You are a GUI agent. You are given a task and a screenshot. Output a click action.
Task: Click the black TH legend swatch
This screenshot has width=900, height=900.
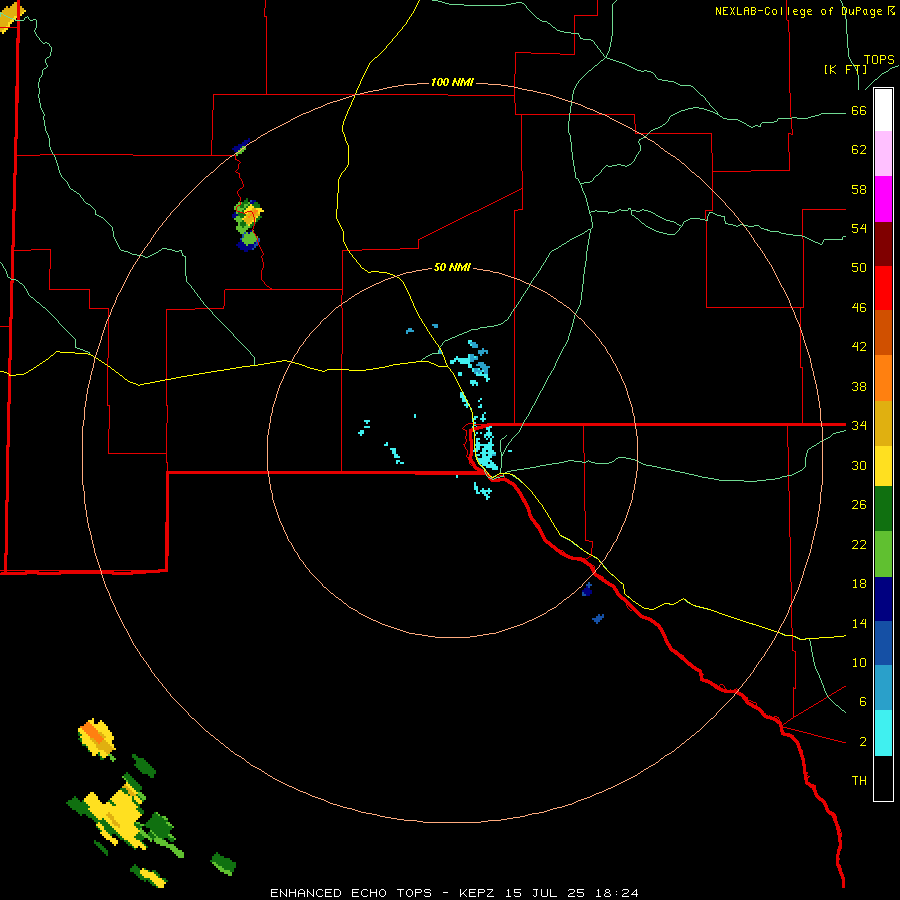tap(883, 778)
